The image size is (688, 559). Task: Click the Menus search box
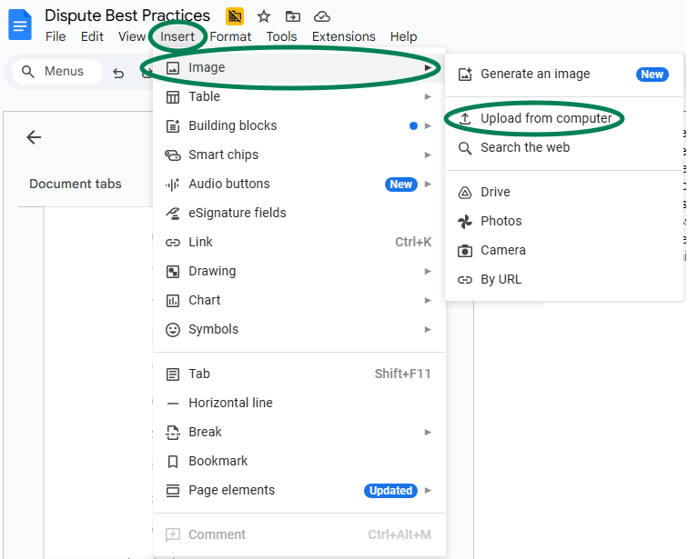pos(57,72)
